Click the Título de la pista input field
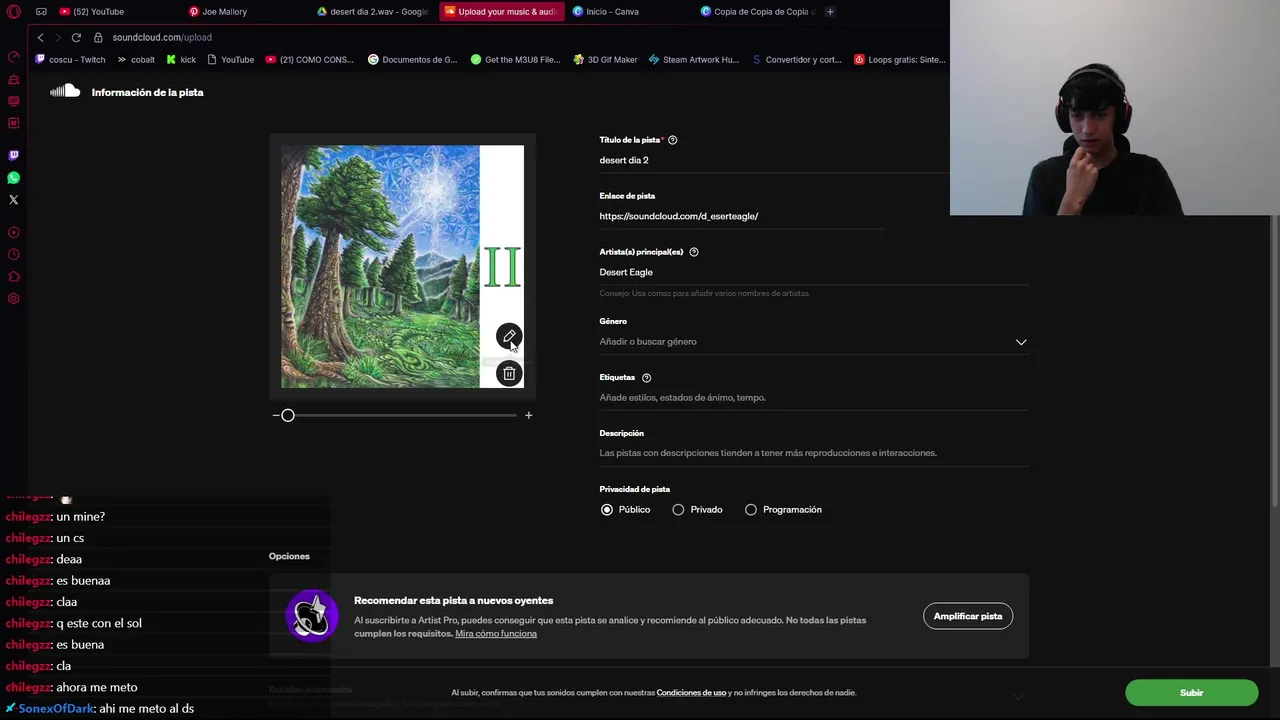1280x720 pixels. pos(775,160)
